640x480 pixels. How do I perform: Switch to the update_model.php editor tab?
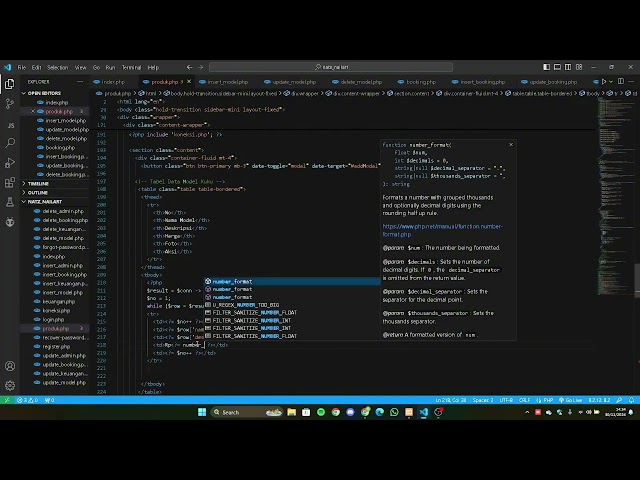pos(292,82)
